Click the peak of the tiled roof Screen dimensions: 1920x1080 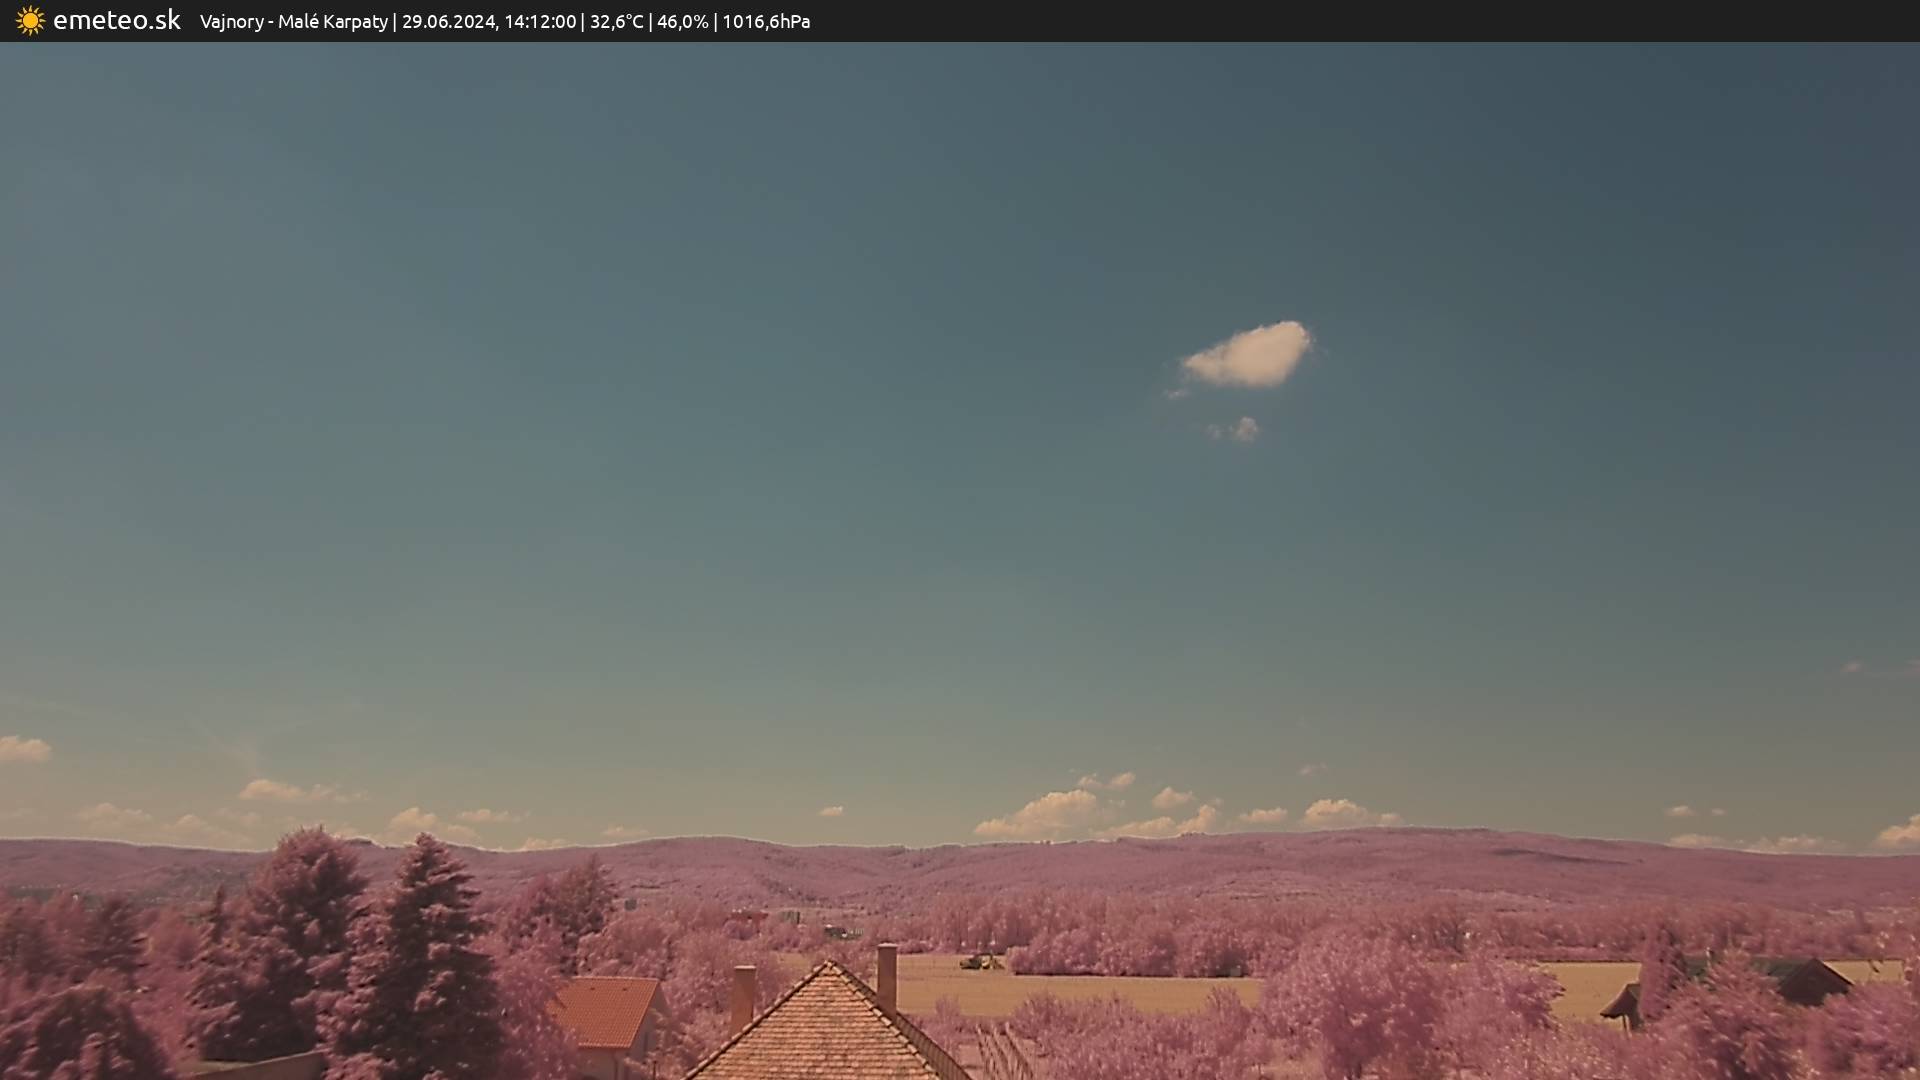click(829, 966)
